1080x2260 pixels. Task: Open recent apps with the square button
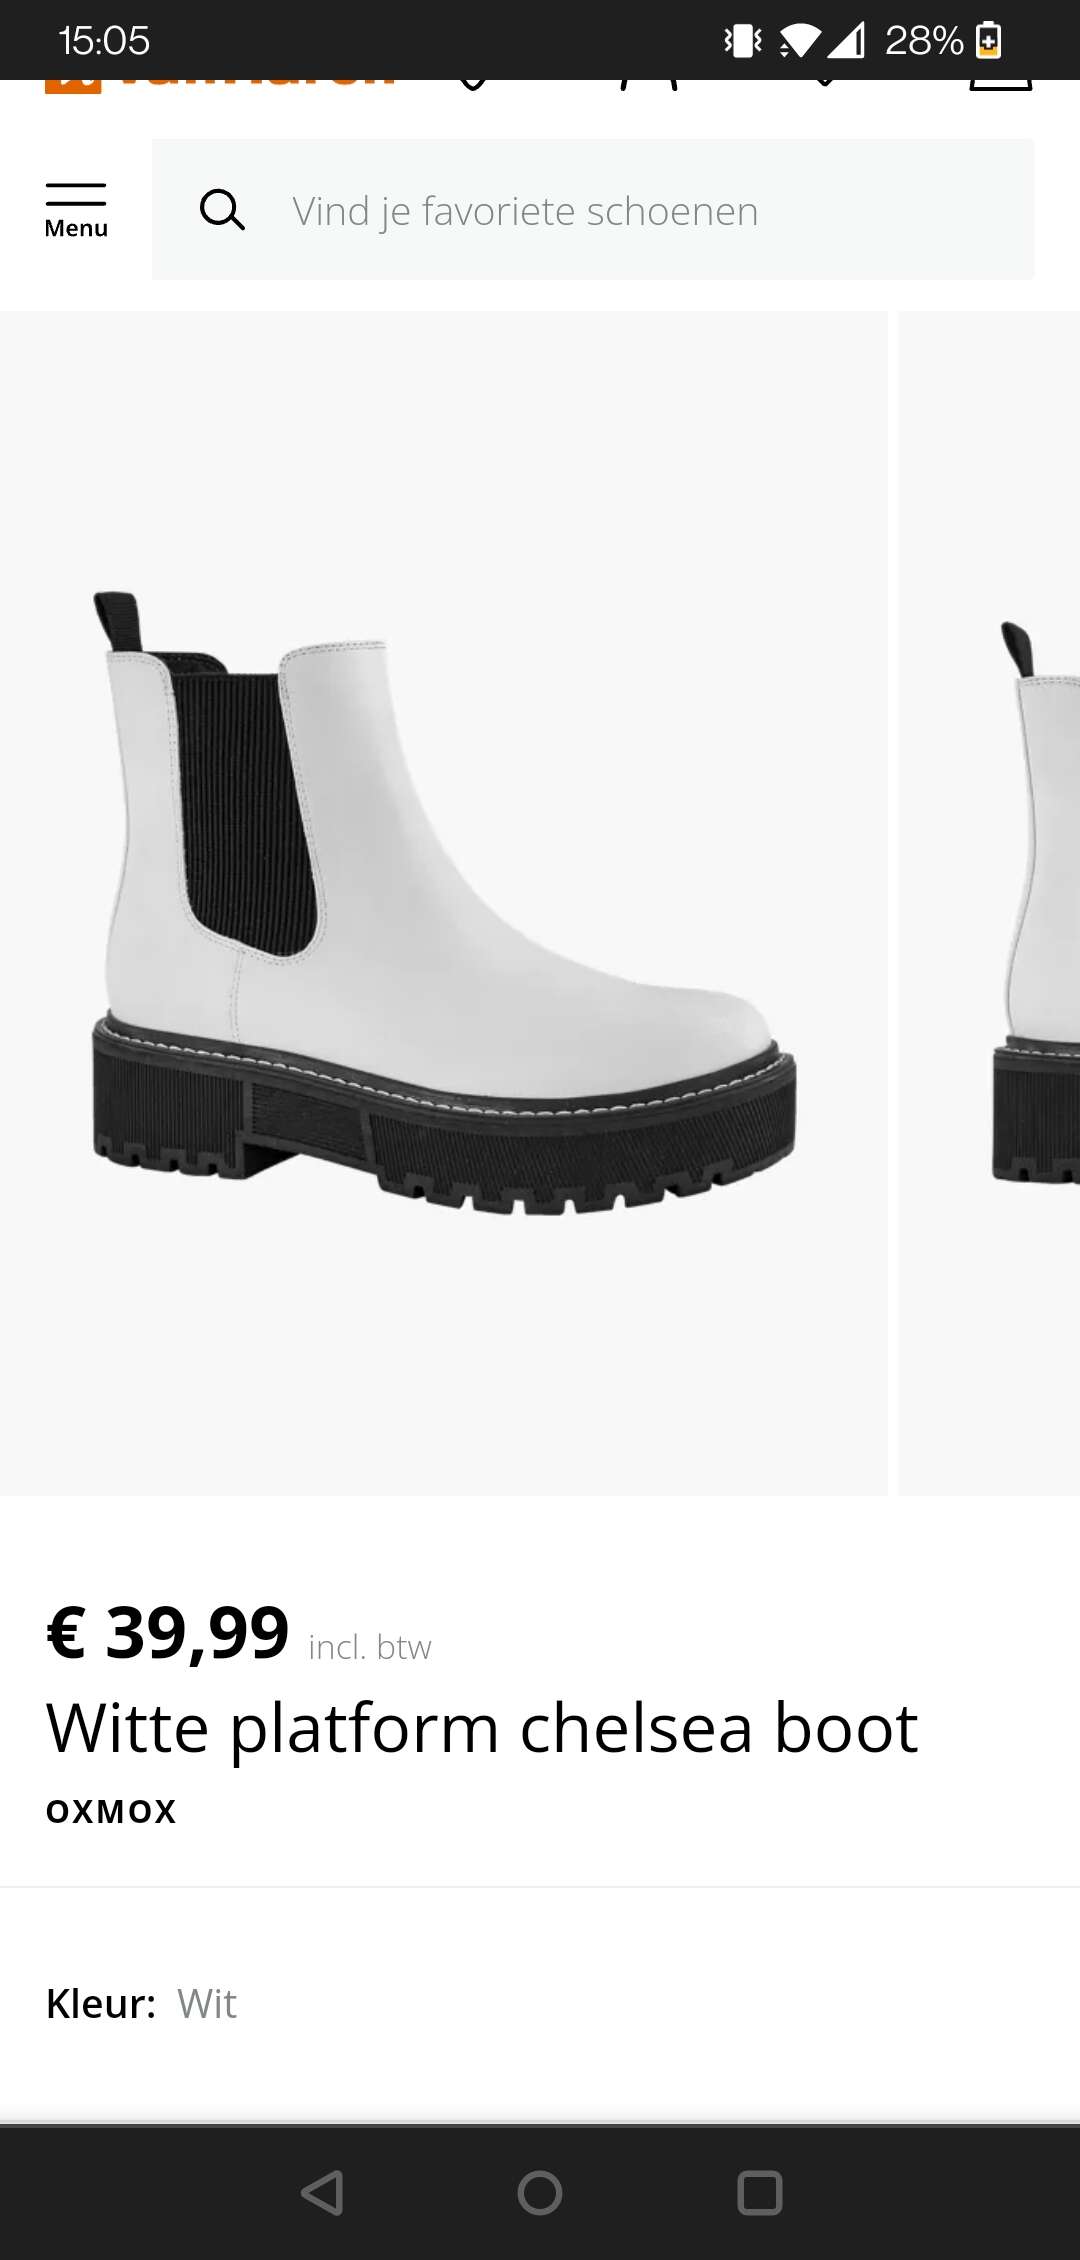(759, 2193)
